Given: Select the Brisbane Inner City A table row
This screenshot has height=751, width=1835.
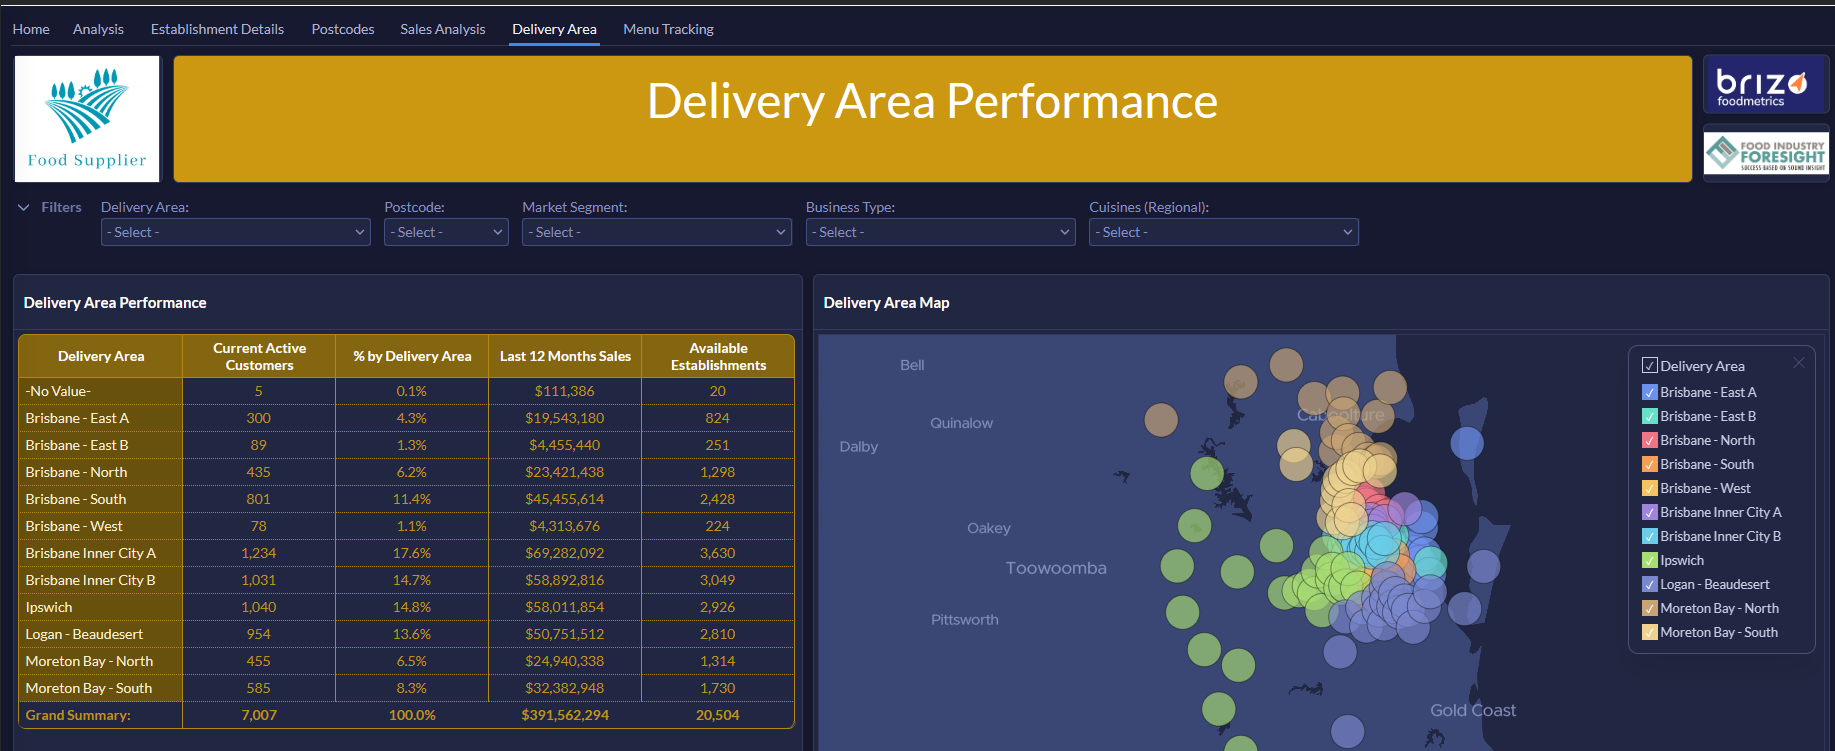Looking at the screenshot, I should tap(406, 553).
